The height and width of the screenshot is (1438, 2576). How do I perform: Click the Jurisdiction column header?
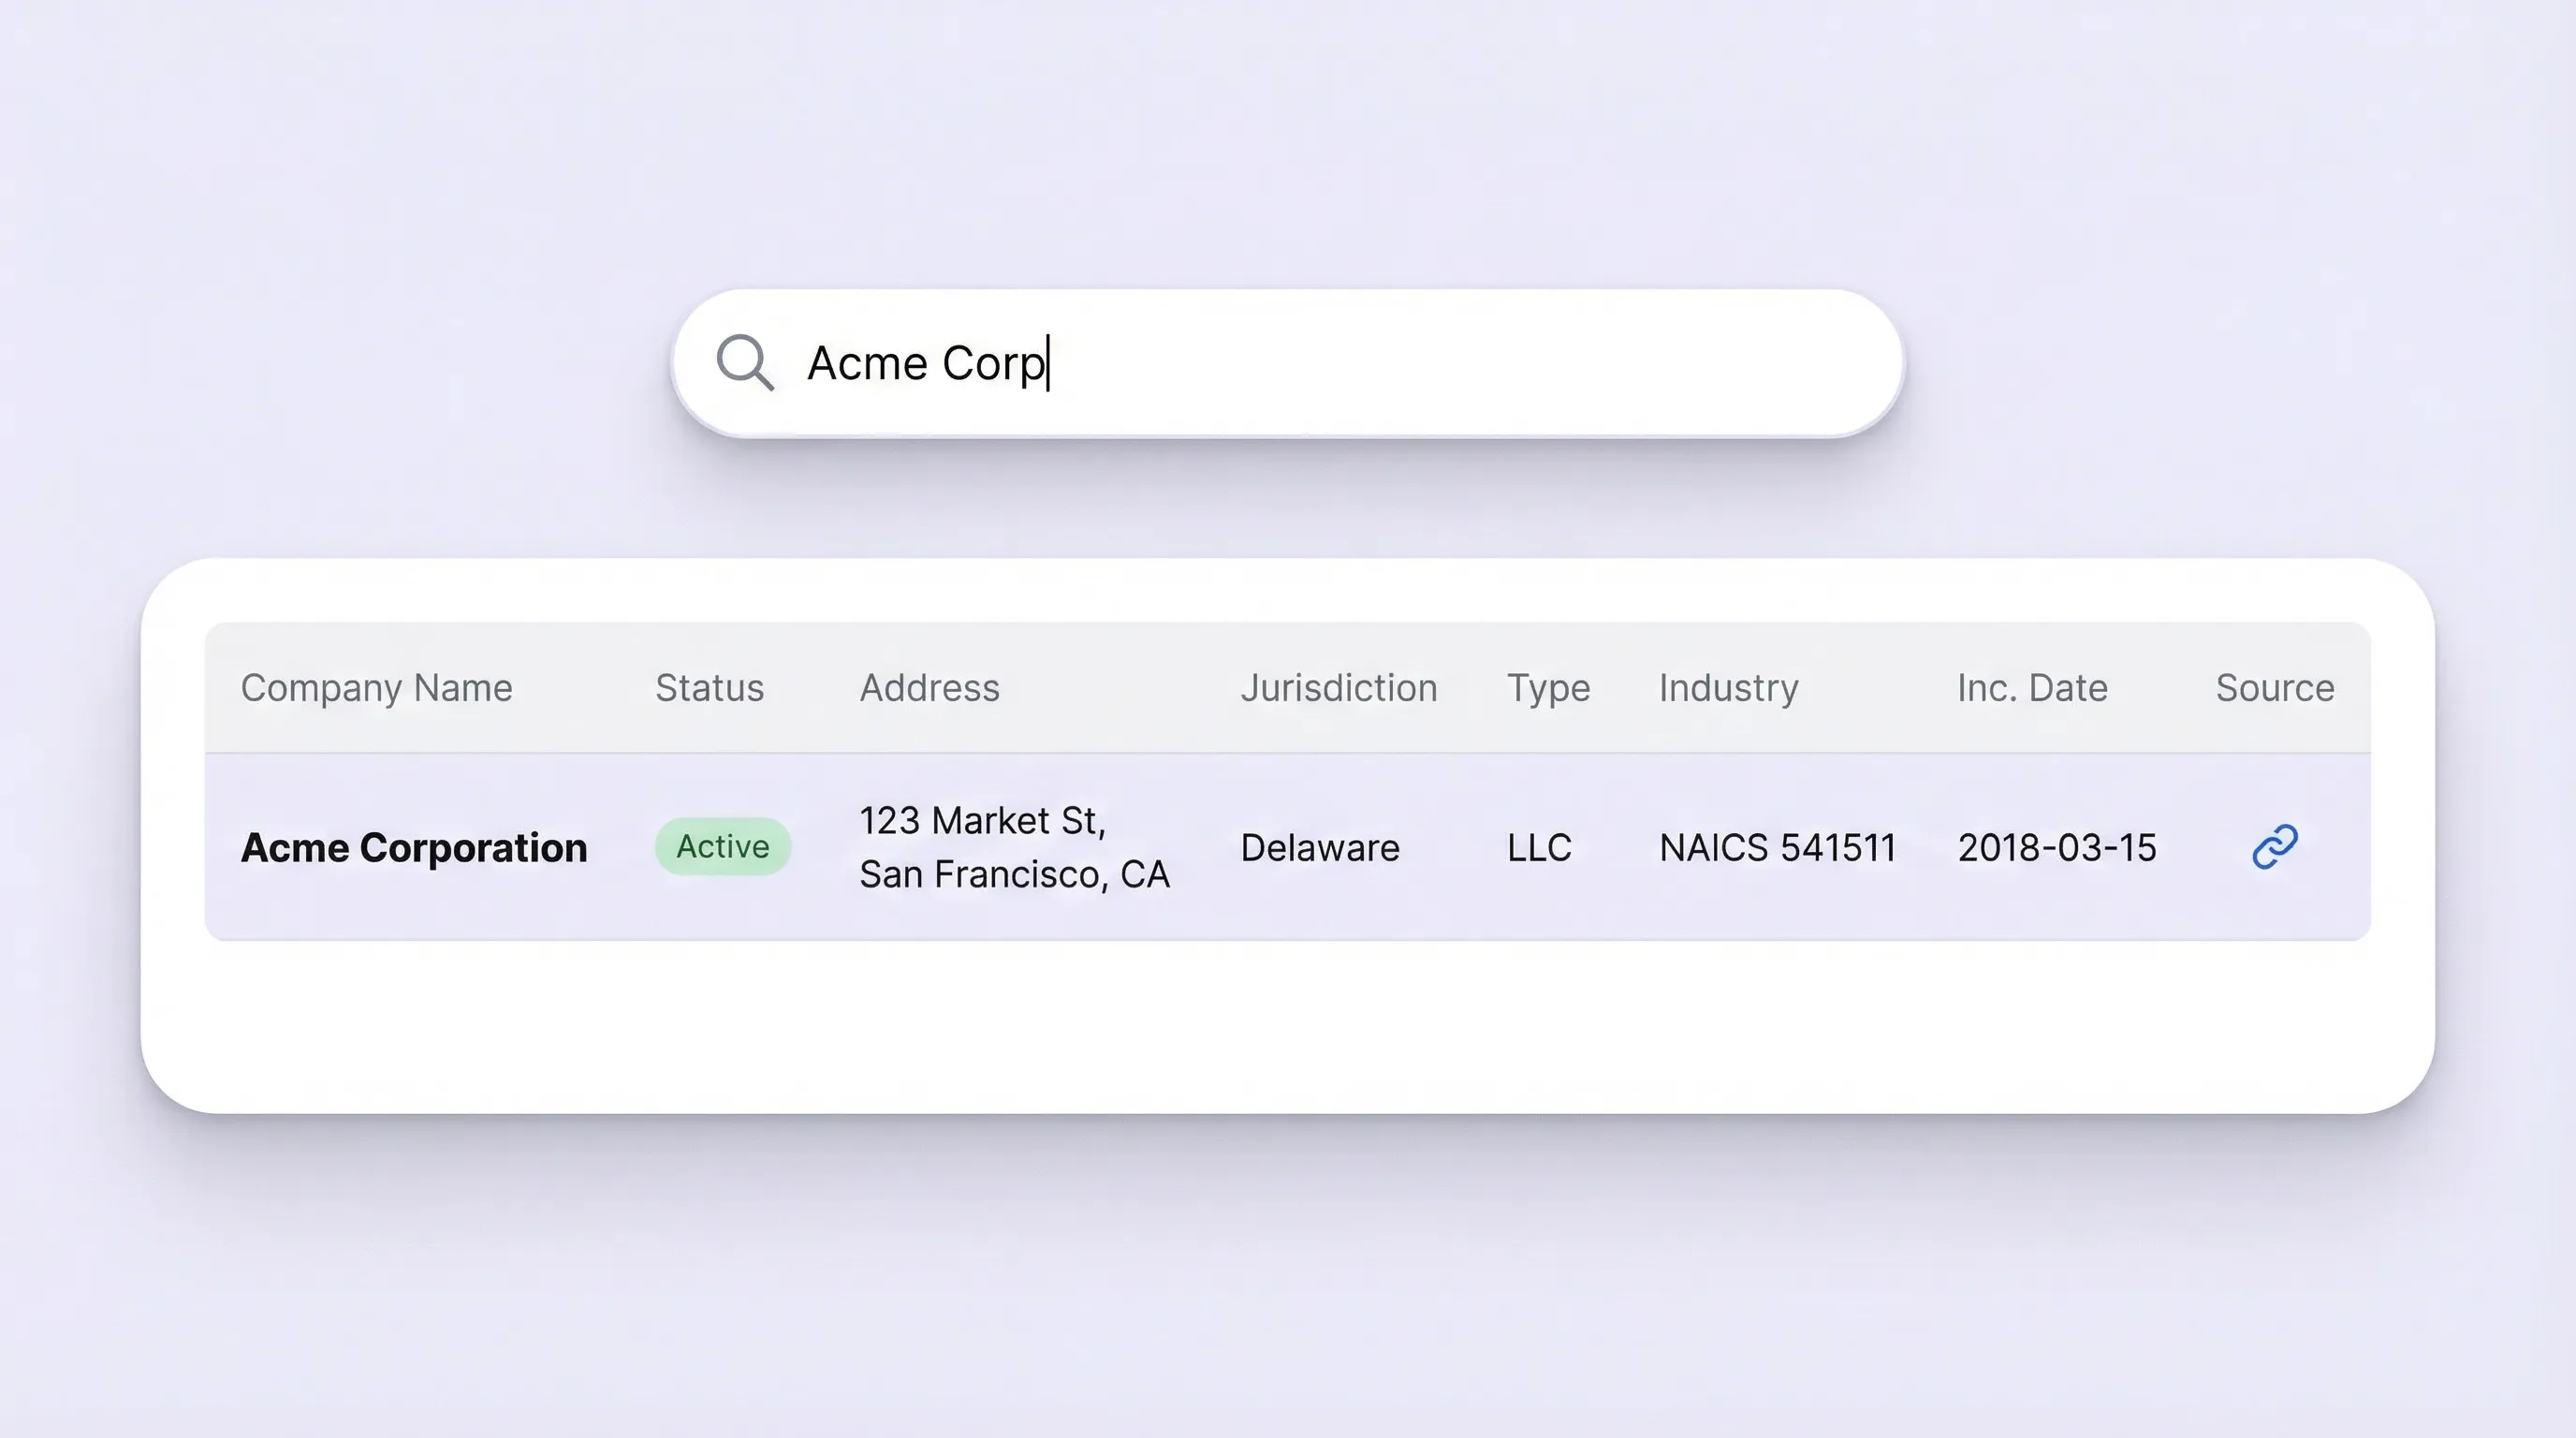(1338, 688)
